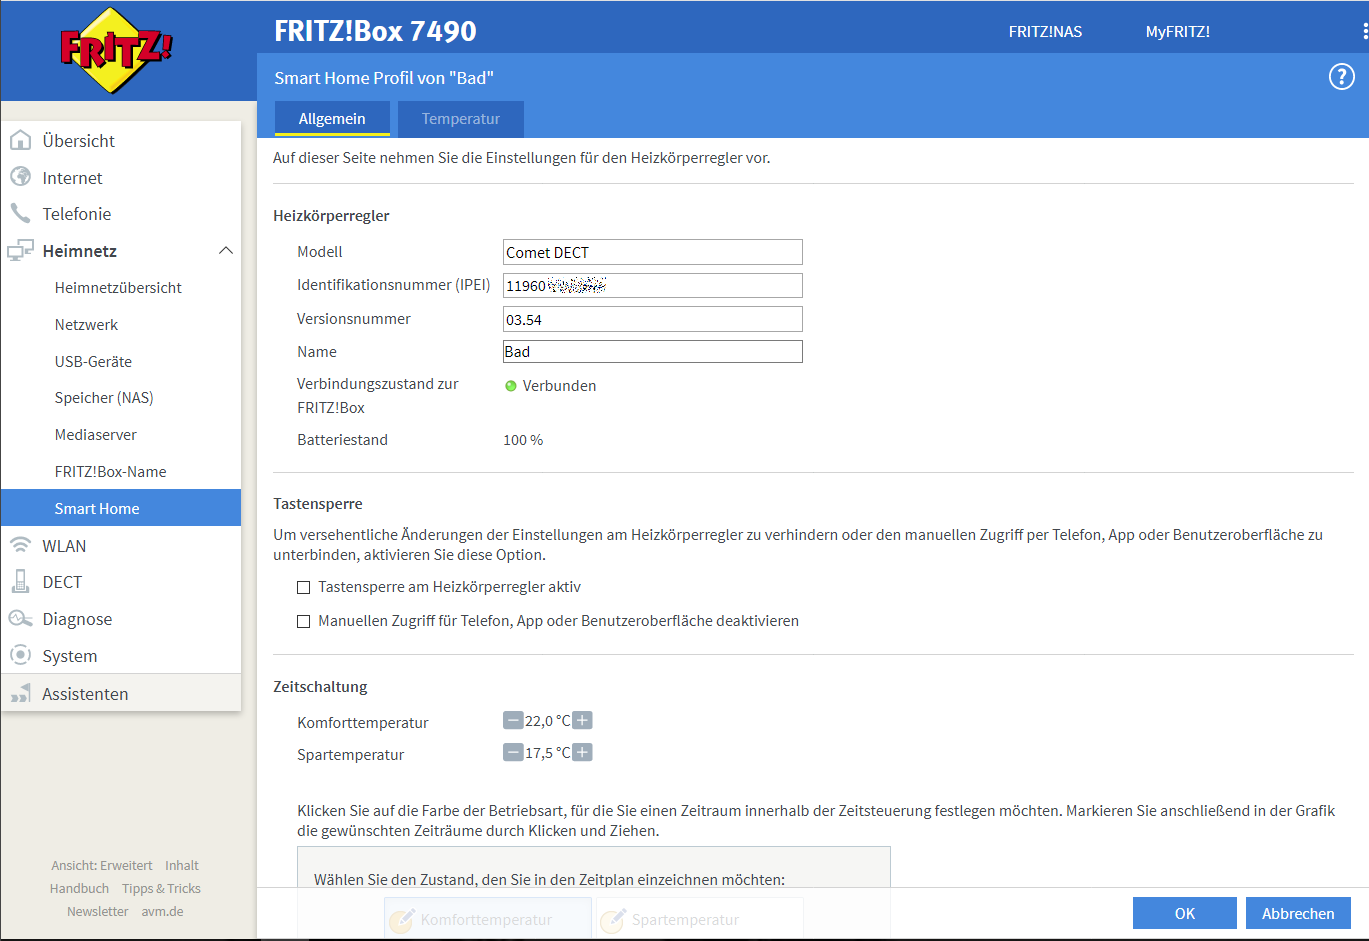Viewport: 1369px width, 941px height.
Task: Click the Abbrechen button
Action: (x=1297, y=913)
